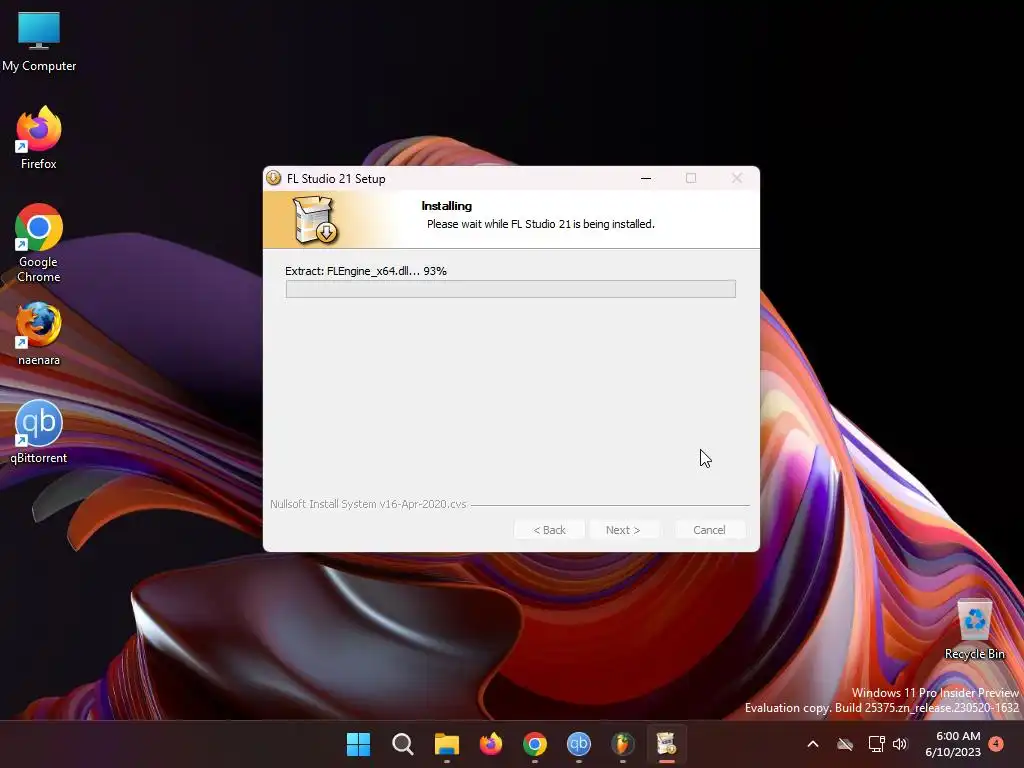
Task: Click the FL Studio 21 Setup title icon
Action: point(274,178)
